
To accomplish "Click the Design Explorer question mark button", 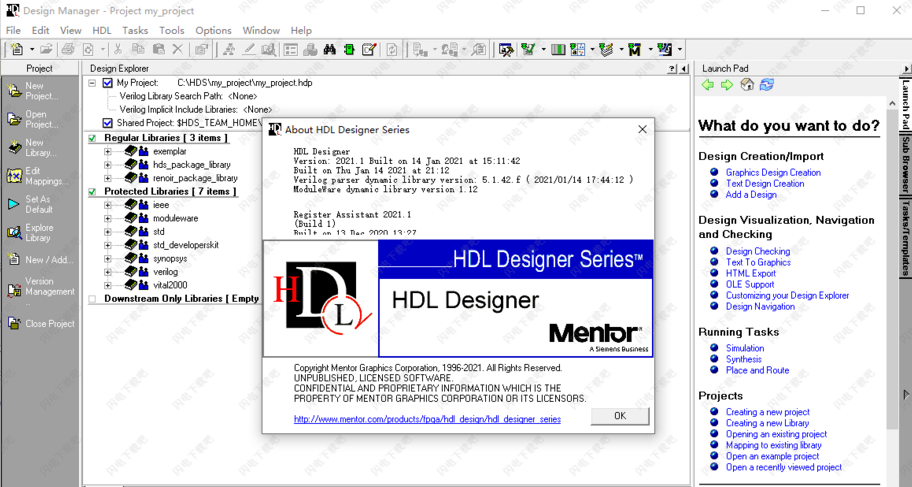I will pos(672,69).
